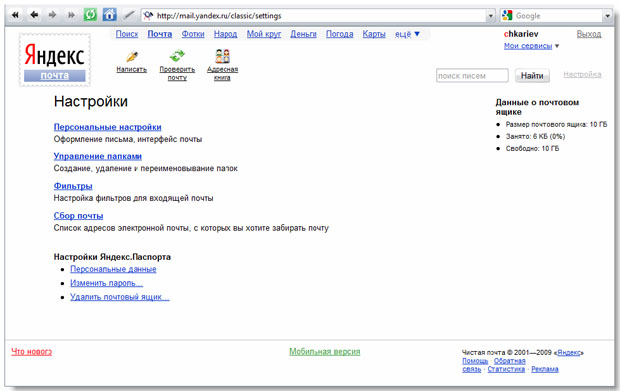
Task: Click the Яндекс почта logo
Action: 55,60
